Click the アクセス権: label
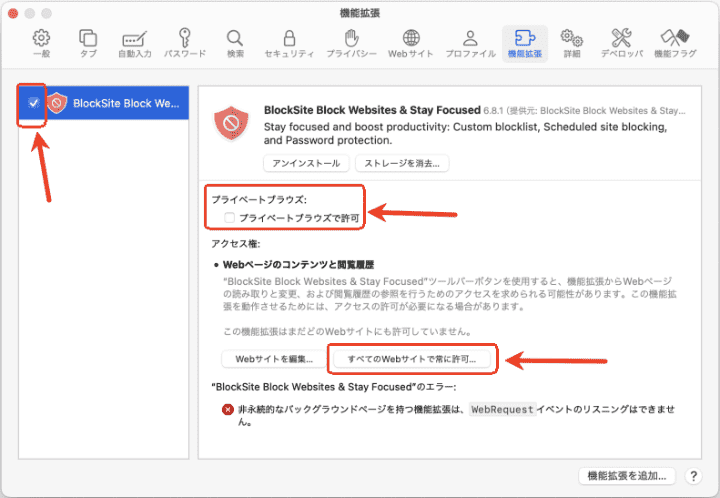This screenshot has height=498, width=720. pyautogui.click(x=236, y=244)
